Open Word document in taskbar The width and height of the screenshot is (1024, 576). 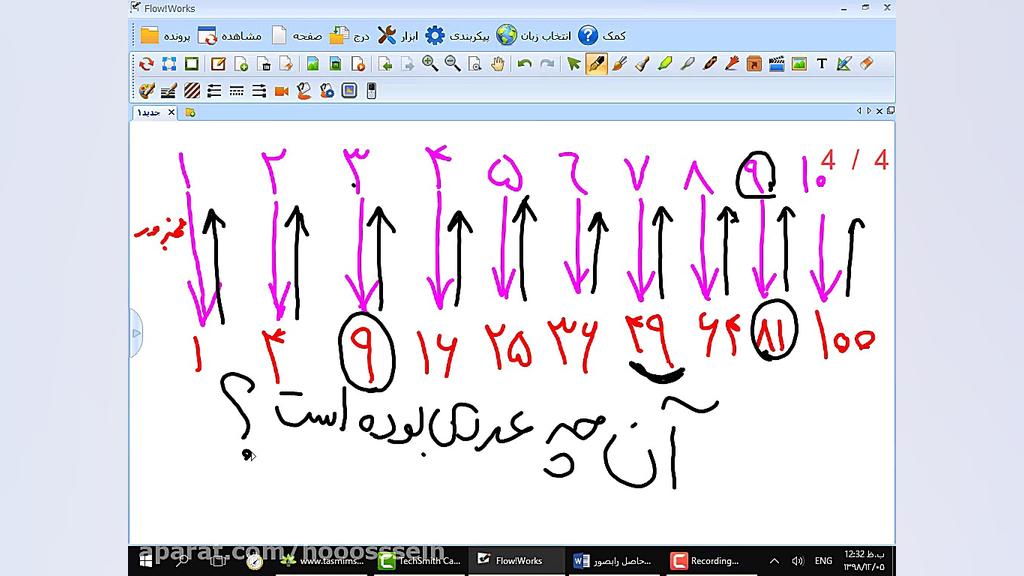613,561
